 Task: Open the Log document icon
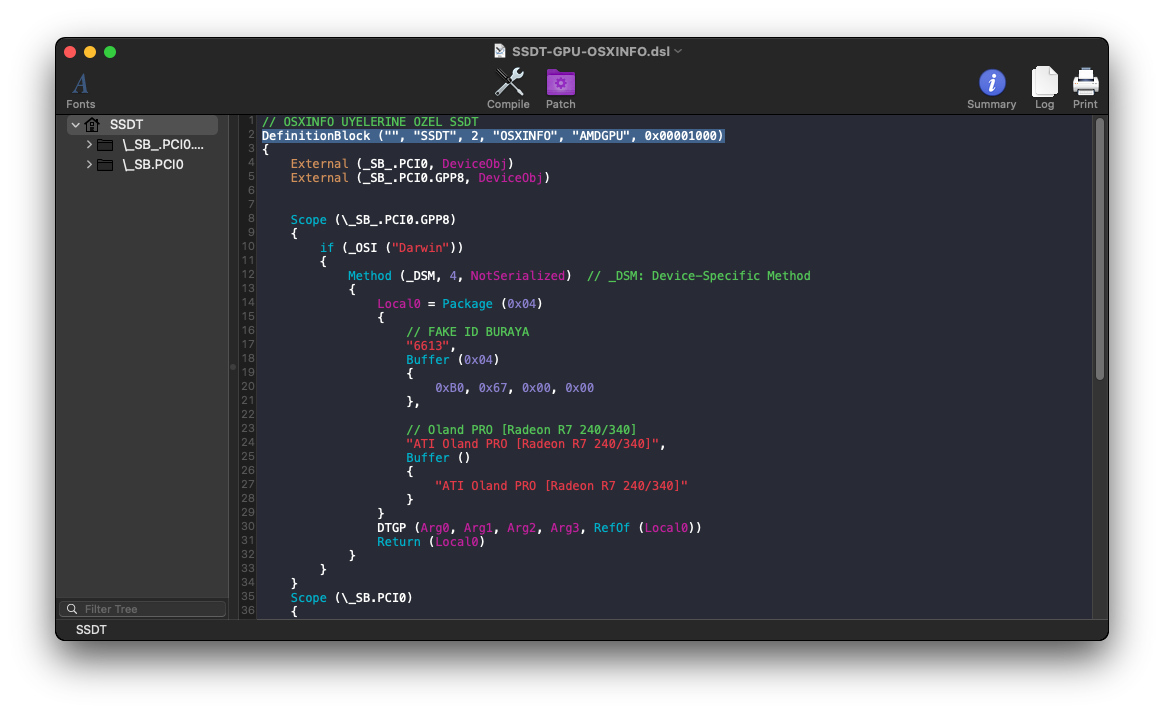click(x=1044, y=82)
